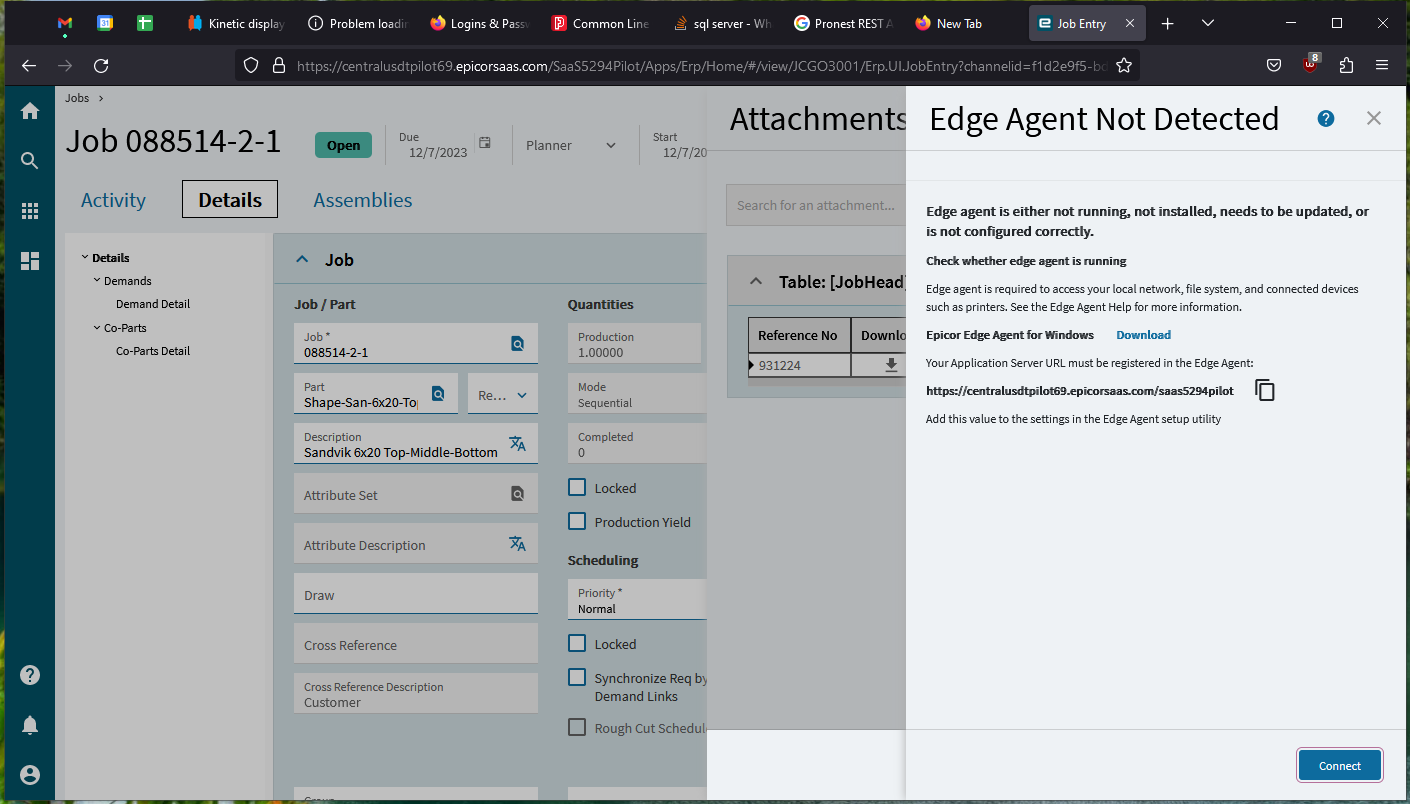Bookmark this page with the star icon
1410x804 pixels.
(1124, 65)
